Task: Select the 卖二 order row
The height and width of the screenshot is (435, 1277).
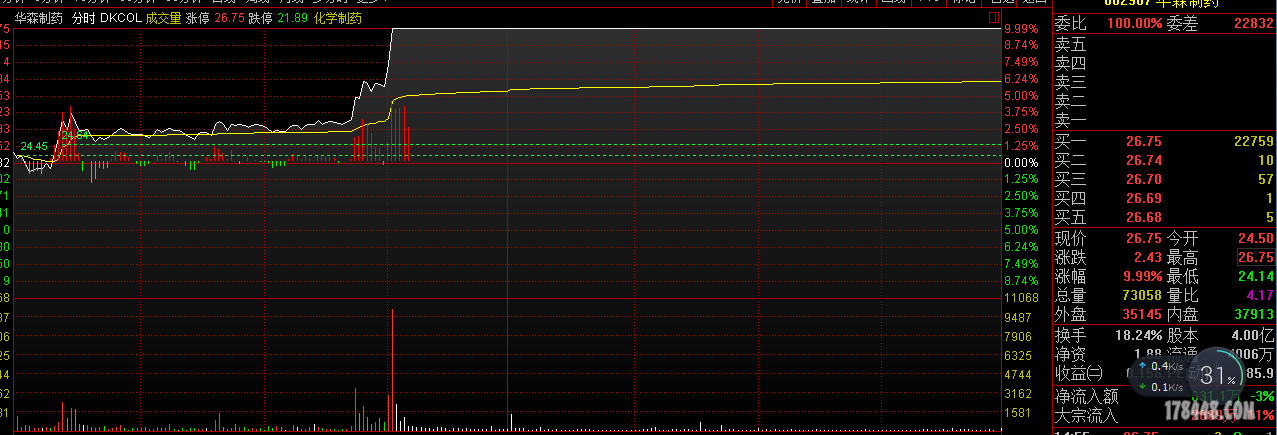Action: (x=1165, y=101)
